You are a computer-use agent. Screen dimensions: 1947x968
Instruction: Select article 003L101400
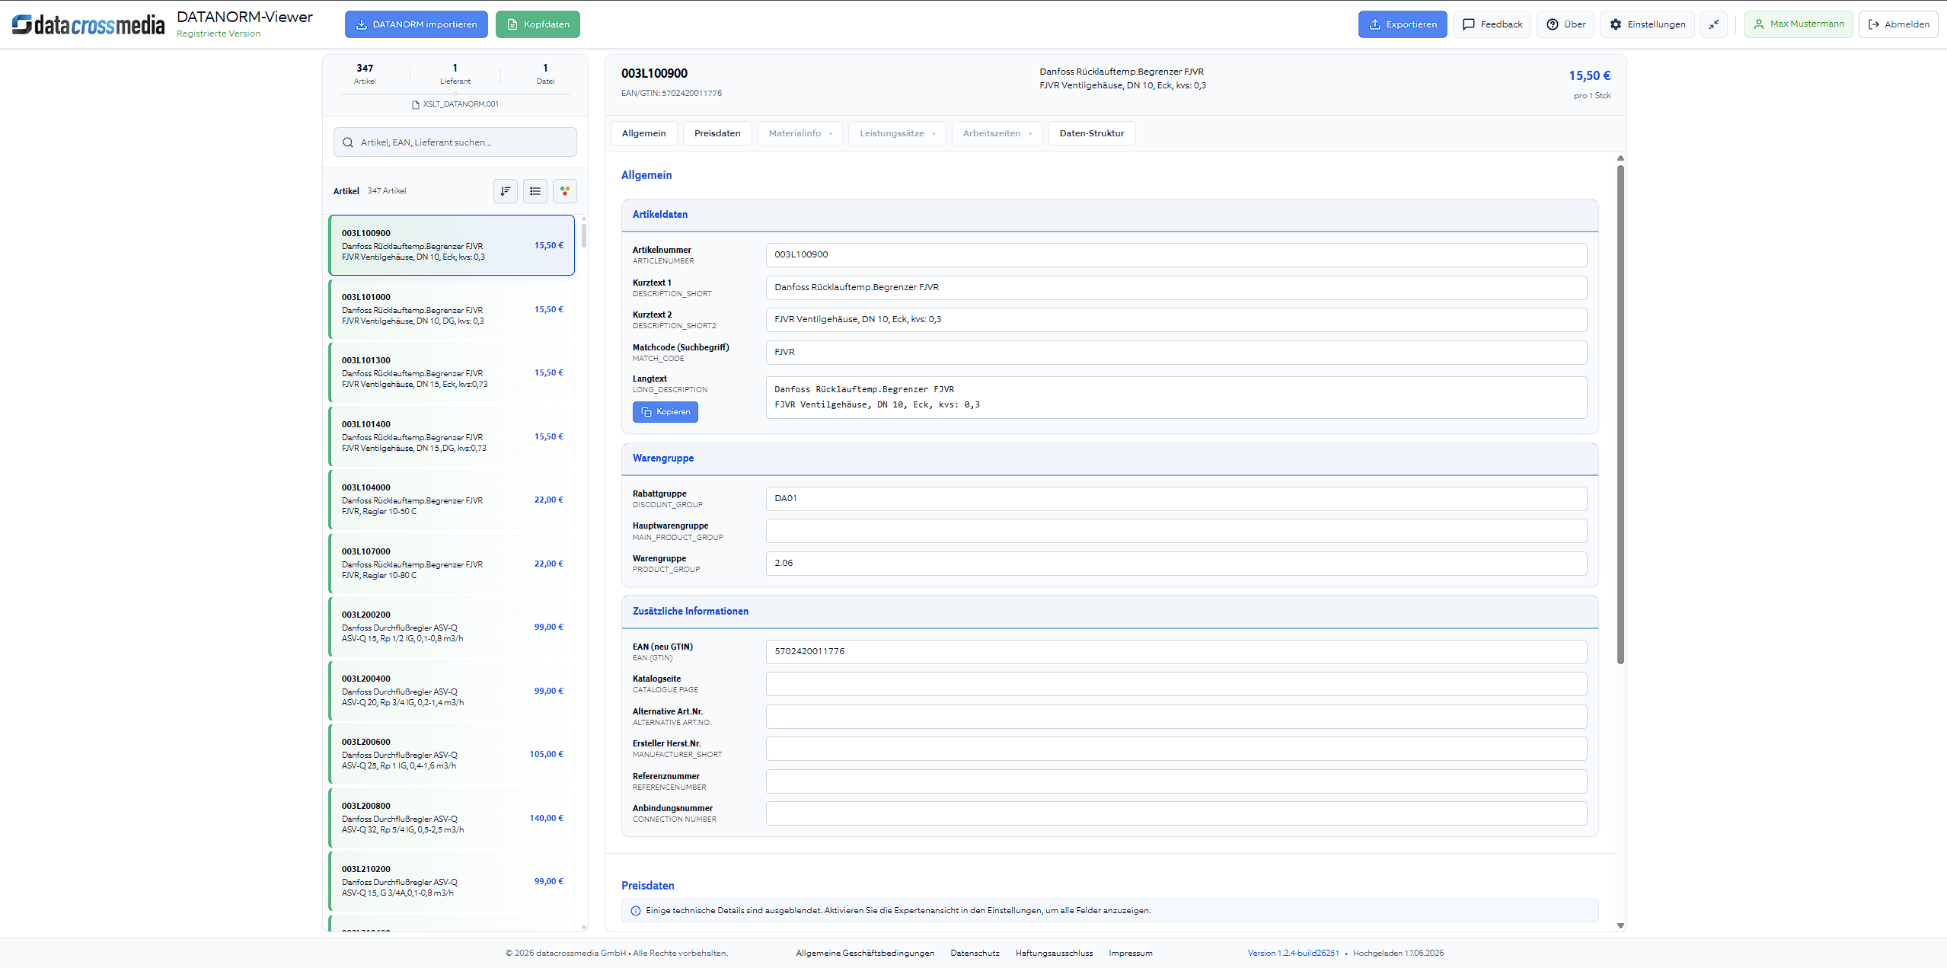click(452, 436)
